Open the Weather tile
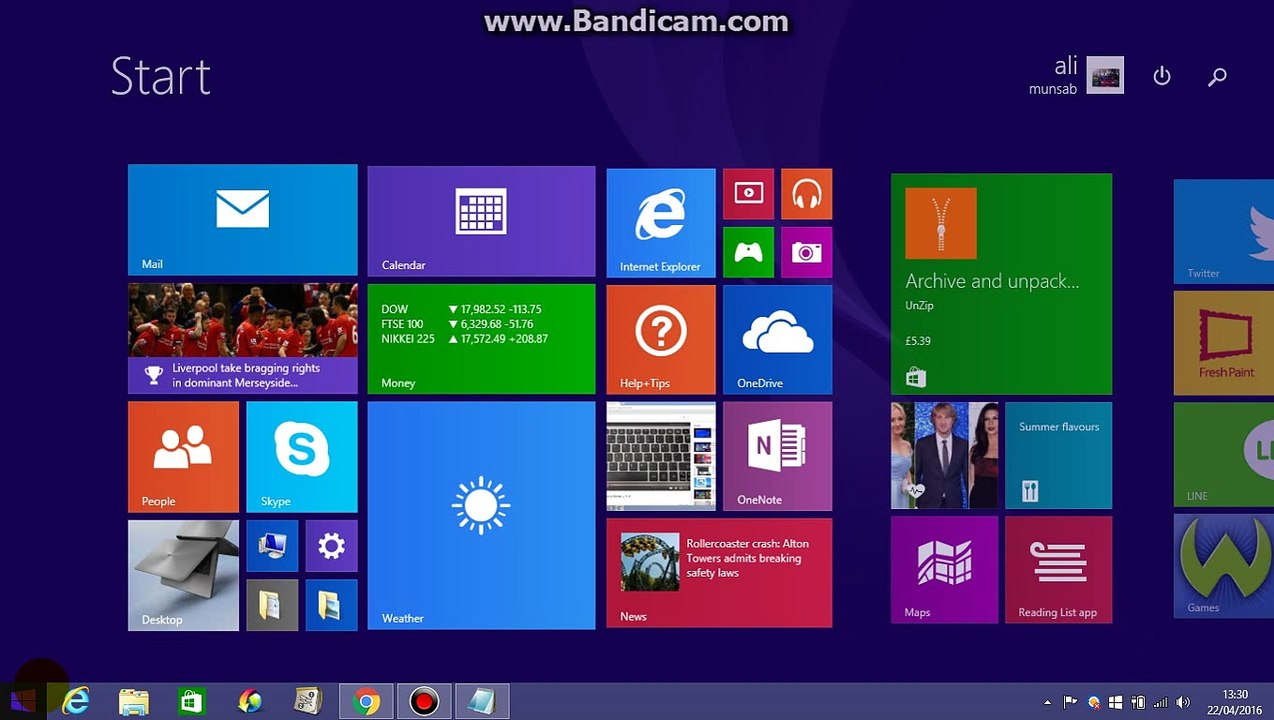The width and height of the screenshot is (1274, 720). 481,515
